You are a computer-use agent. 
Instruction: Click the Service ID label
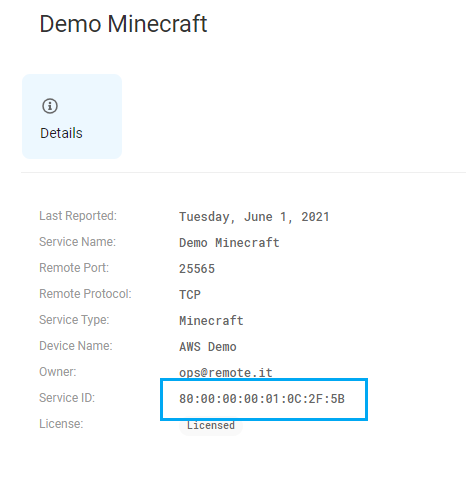point(67,398)
